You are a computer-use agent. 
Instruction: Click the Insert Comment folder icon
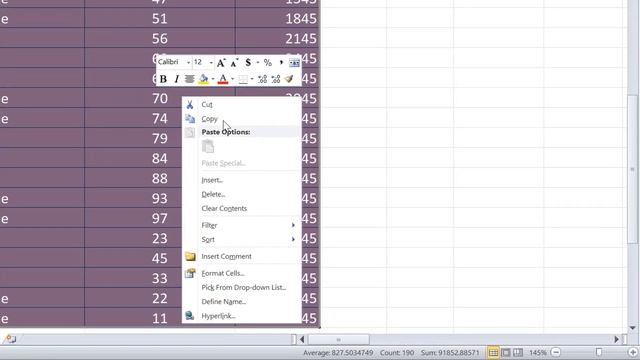(190, 256)
